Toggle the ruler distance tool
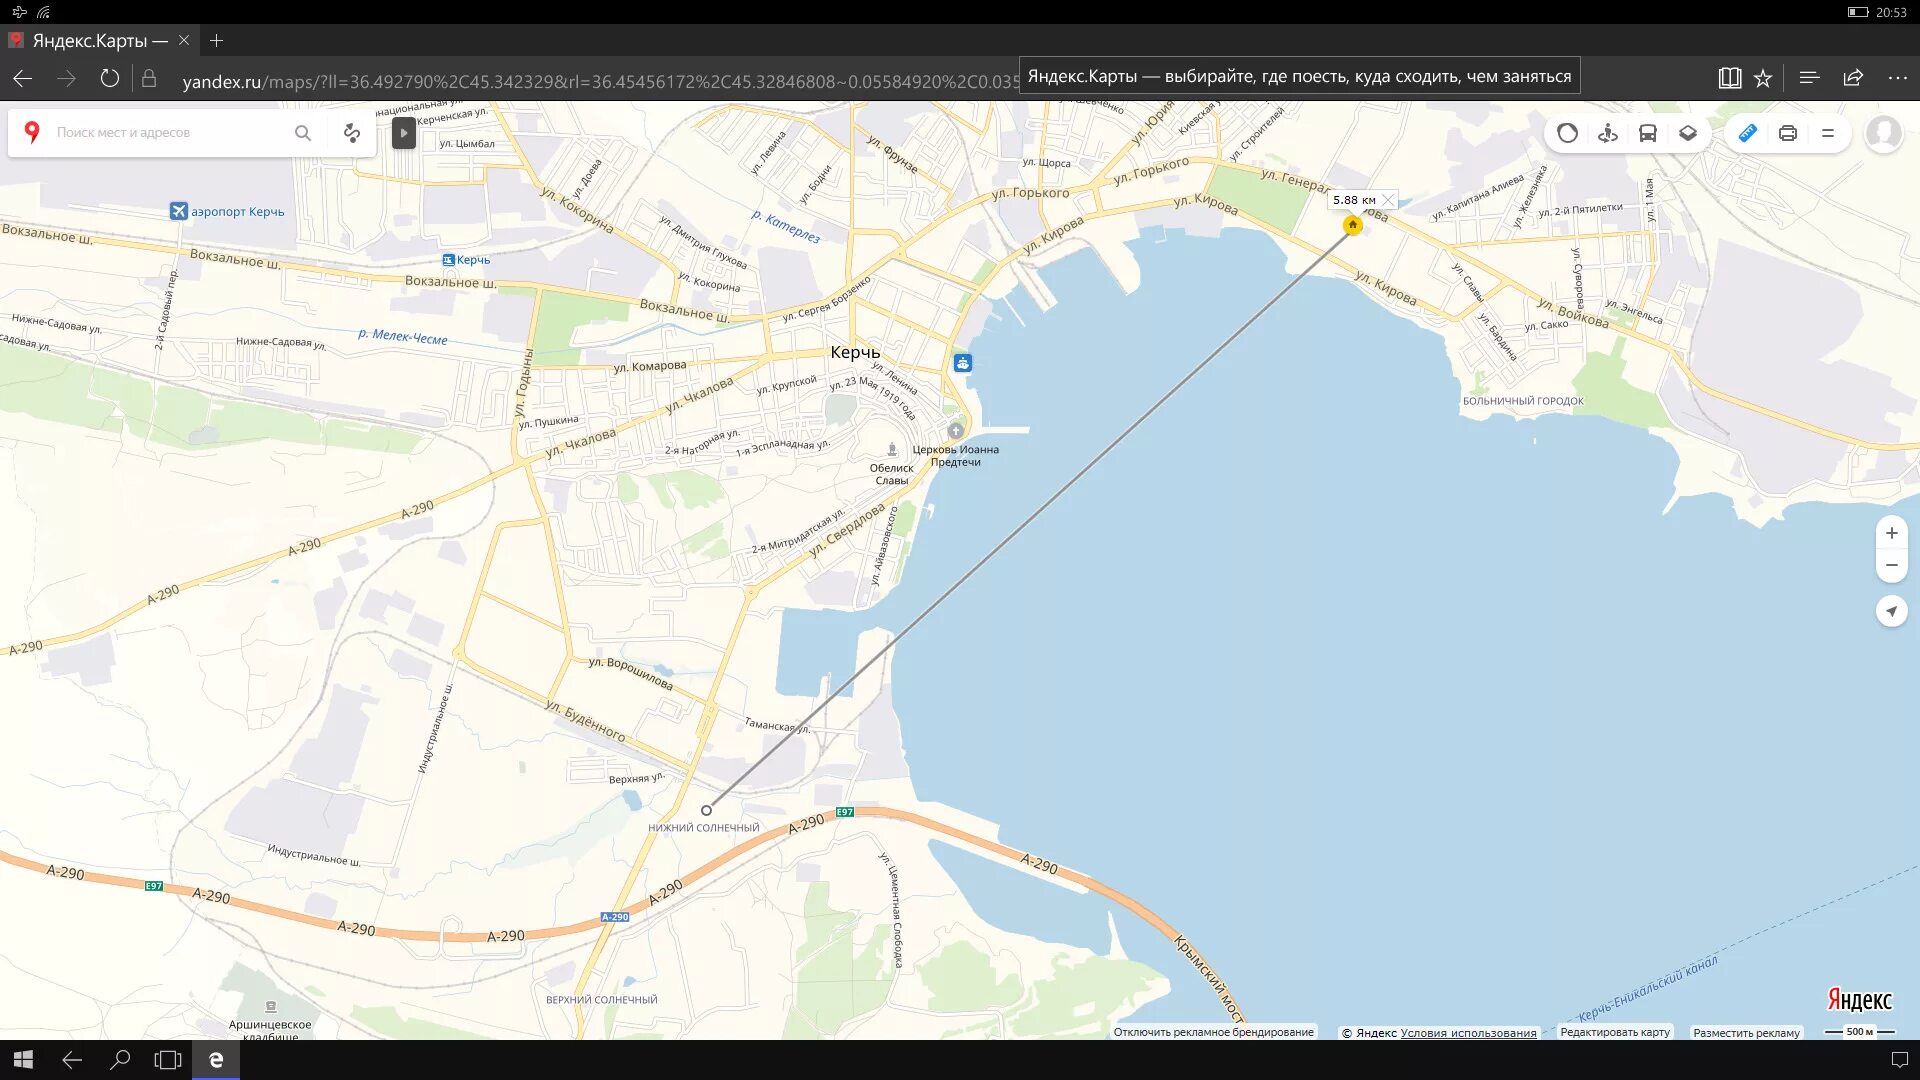 [1747, 133]
